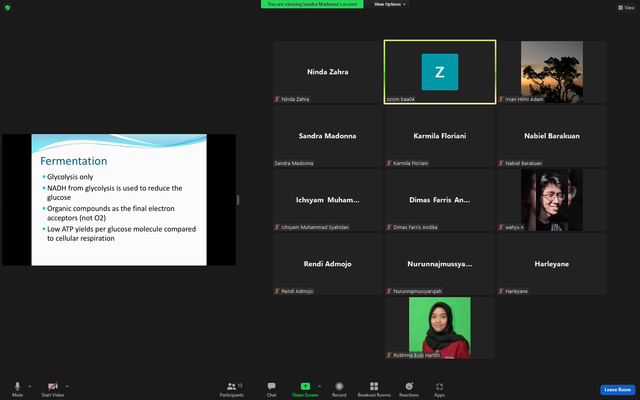Click muted mic icon on Karmila Floriani label
640x400 pixels.
click(x=389, y=163)
